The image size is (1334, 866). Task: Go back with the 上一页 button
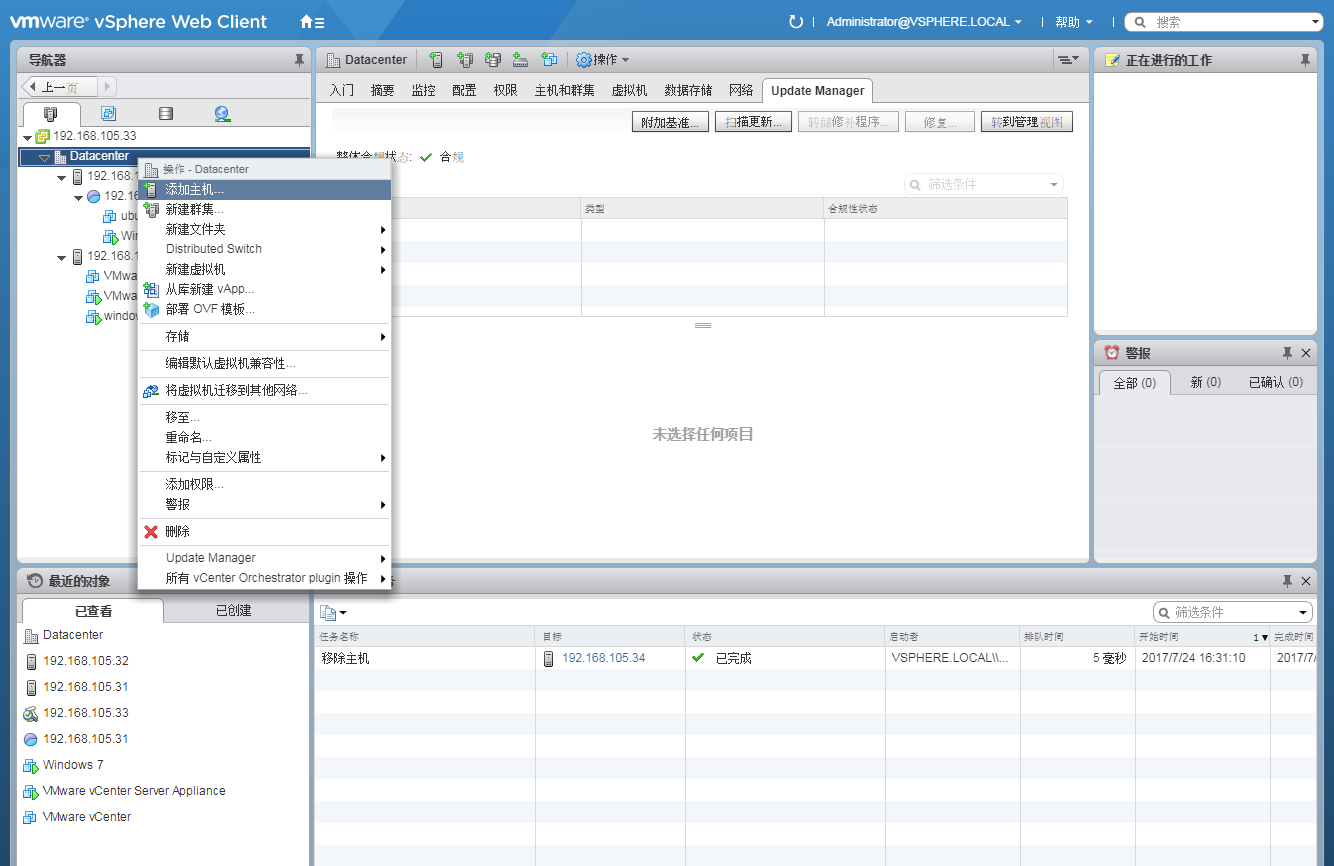pos(59,87)
